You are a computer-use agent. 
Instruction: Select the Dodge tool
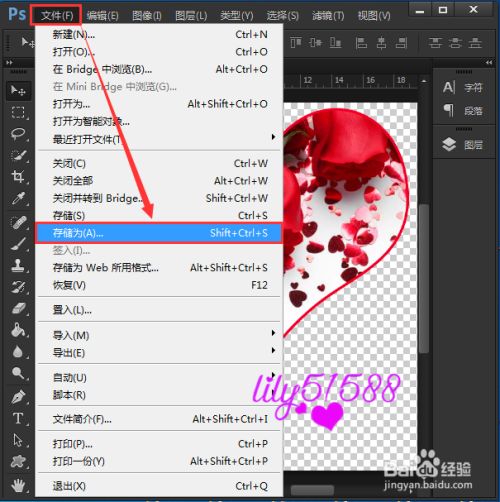(x=18, y=373)
